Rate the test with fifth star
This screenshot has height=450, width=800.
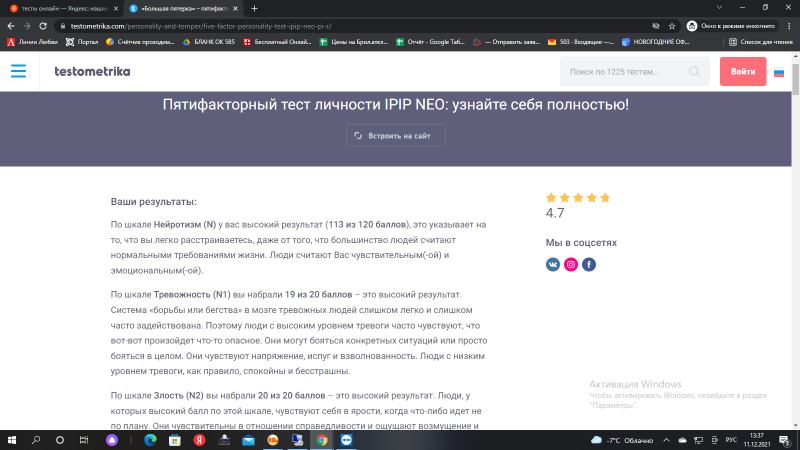pyautogui.click(x=603, y=198)
